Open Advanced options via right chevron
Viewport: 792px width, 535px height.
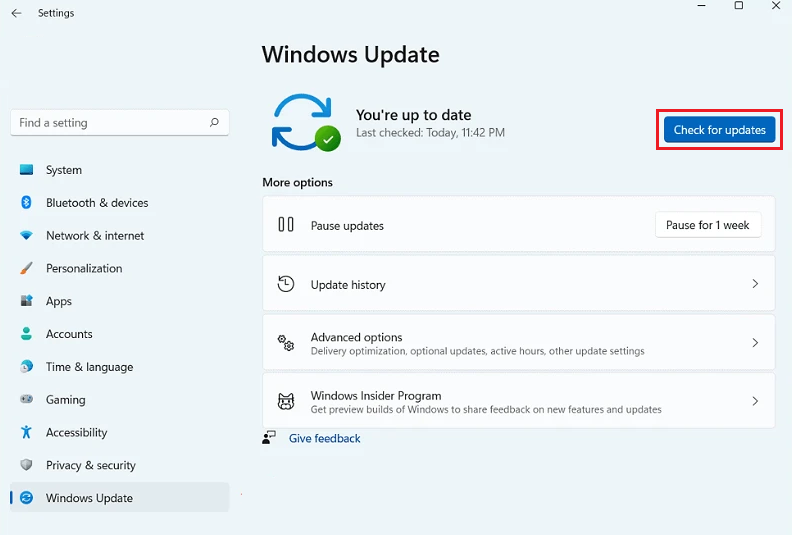[755, 343]
